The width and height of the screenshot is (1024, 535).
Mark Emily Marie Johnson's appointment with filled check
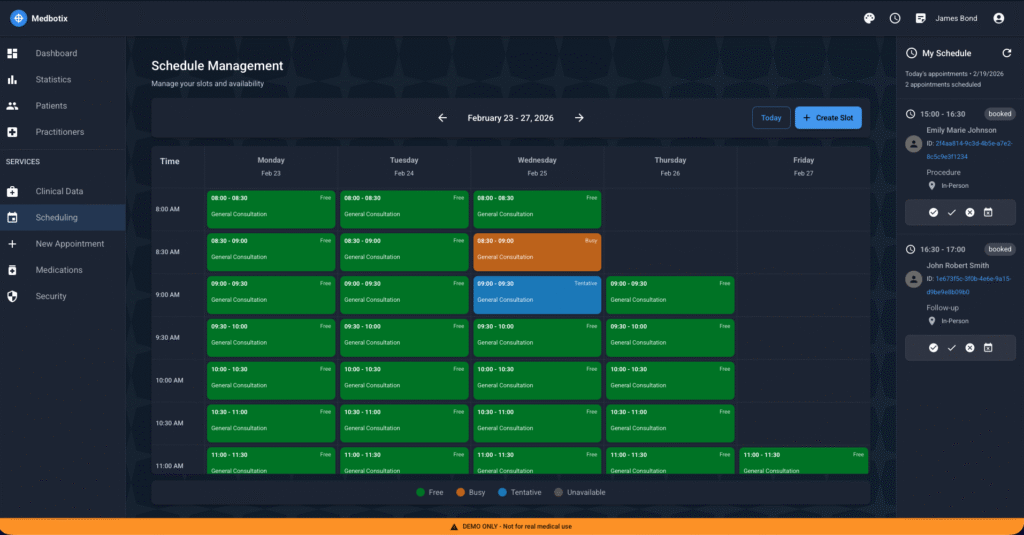(x=933, y=212)
